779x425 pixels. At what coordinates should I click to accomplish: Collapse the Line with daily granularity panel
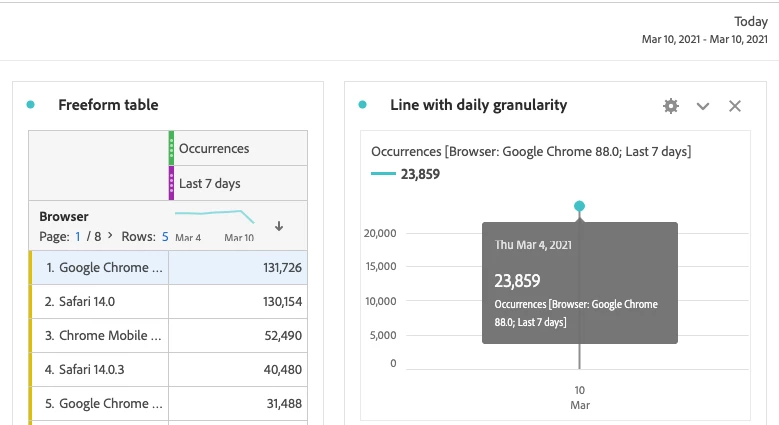point(703,106)
